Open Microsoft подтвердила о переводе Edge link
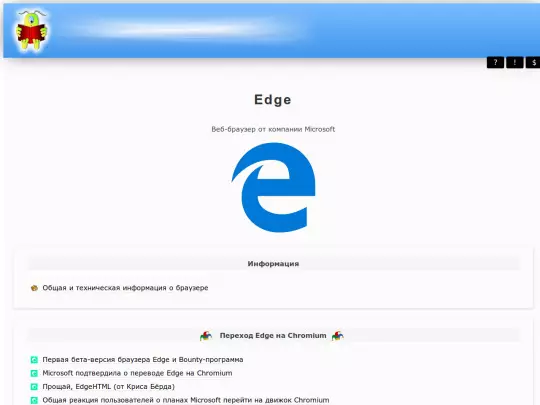 pos(137,373)
